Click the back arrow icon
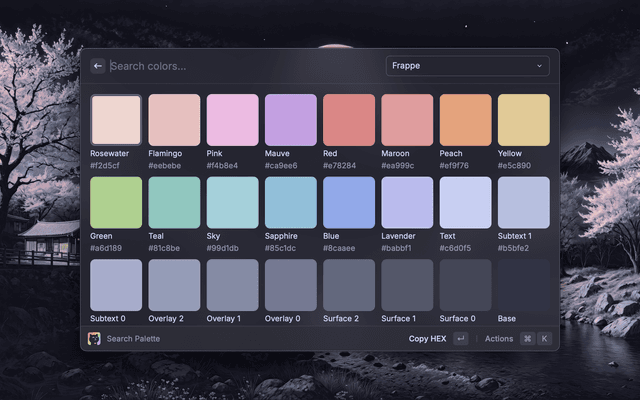This screenshot has width=640, height=400. tap(98, 66)
